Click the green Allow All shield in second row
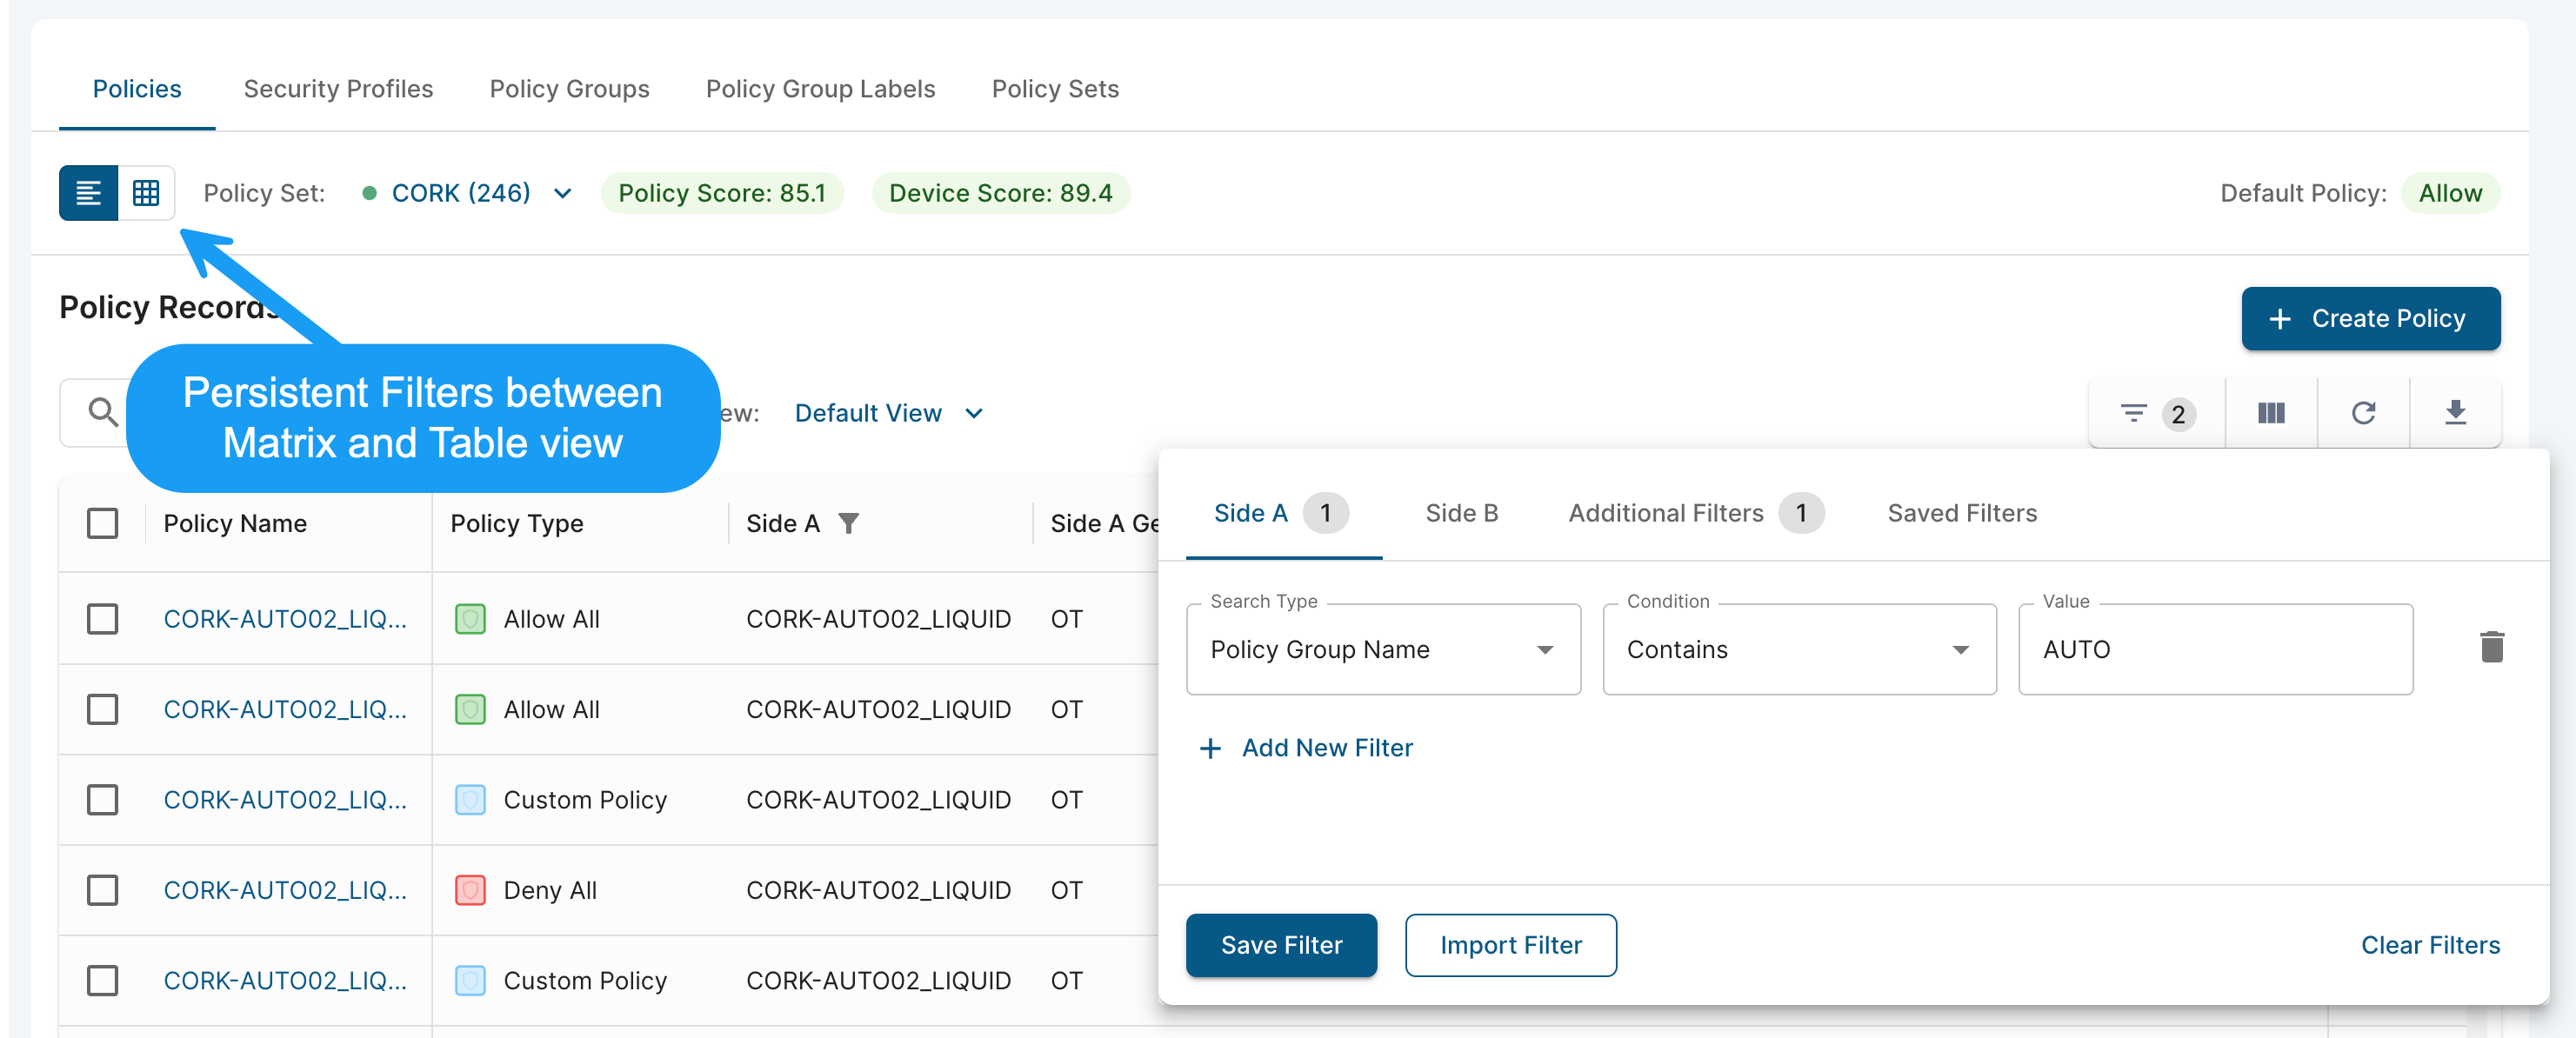The image size is (2576, 1038). click(470, 709)
